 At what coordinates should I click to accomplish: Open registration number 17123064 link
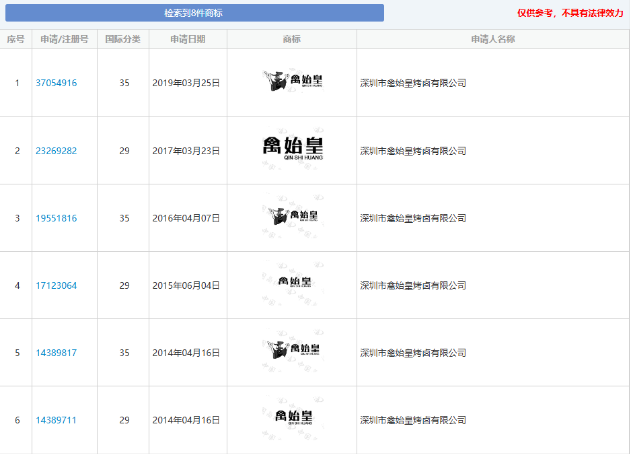[x=56, y=286]
